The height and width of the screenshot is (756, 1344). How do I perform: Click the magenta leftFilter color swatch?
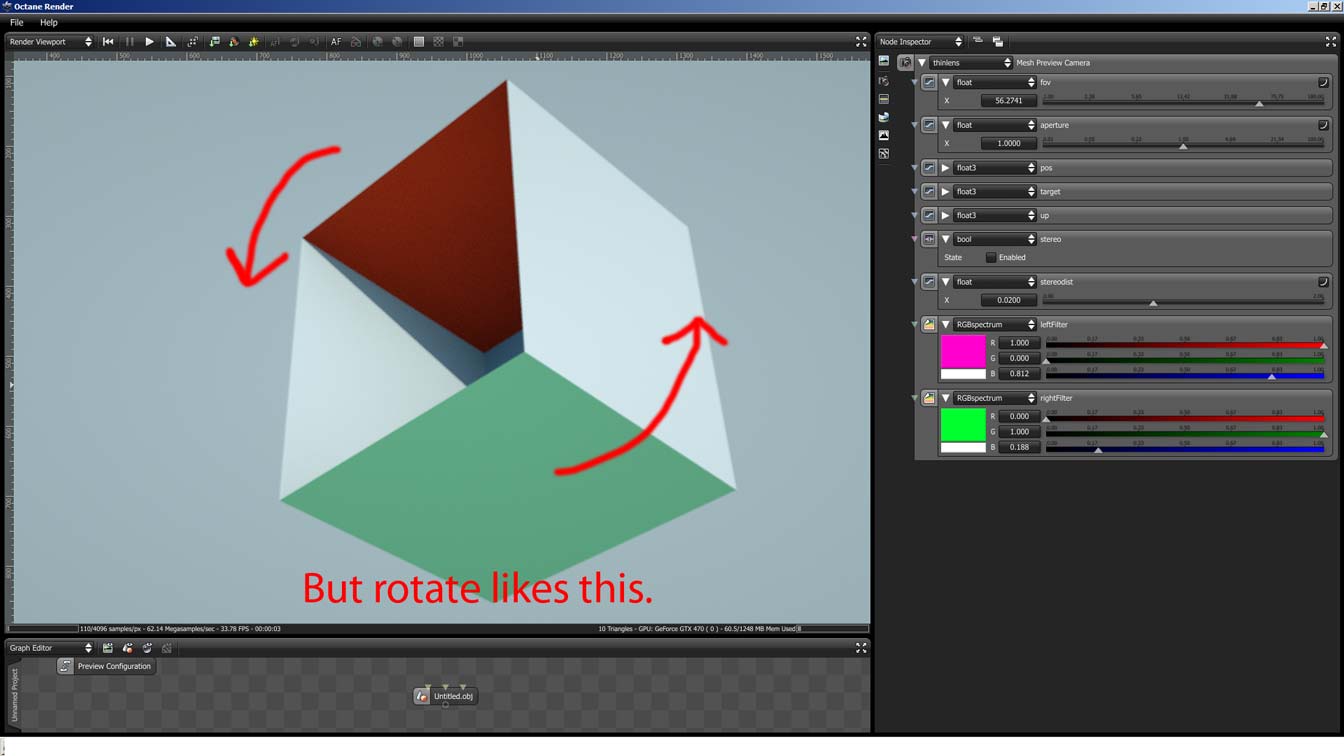(963, 351)
